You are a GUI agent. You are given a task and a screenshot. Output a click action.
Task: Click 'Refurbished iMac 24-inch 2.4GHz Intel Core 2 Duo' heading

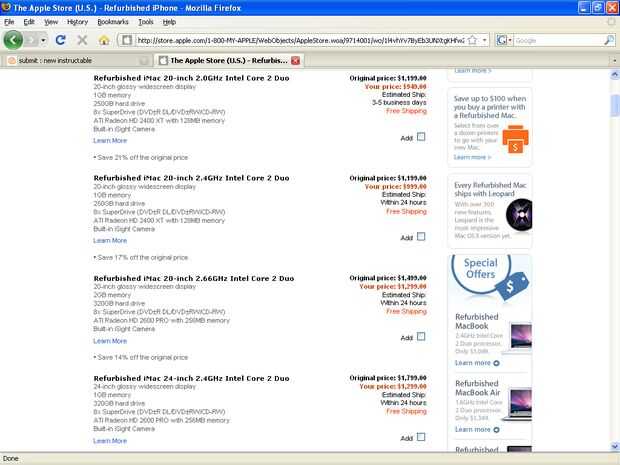(191, 378)
